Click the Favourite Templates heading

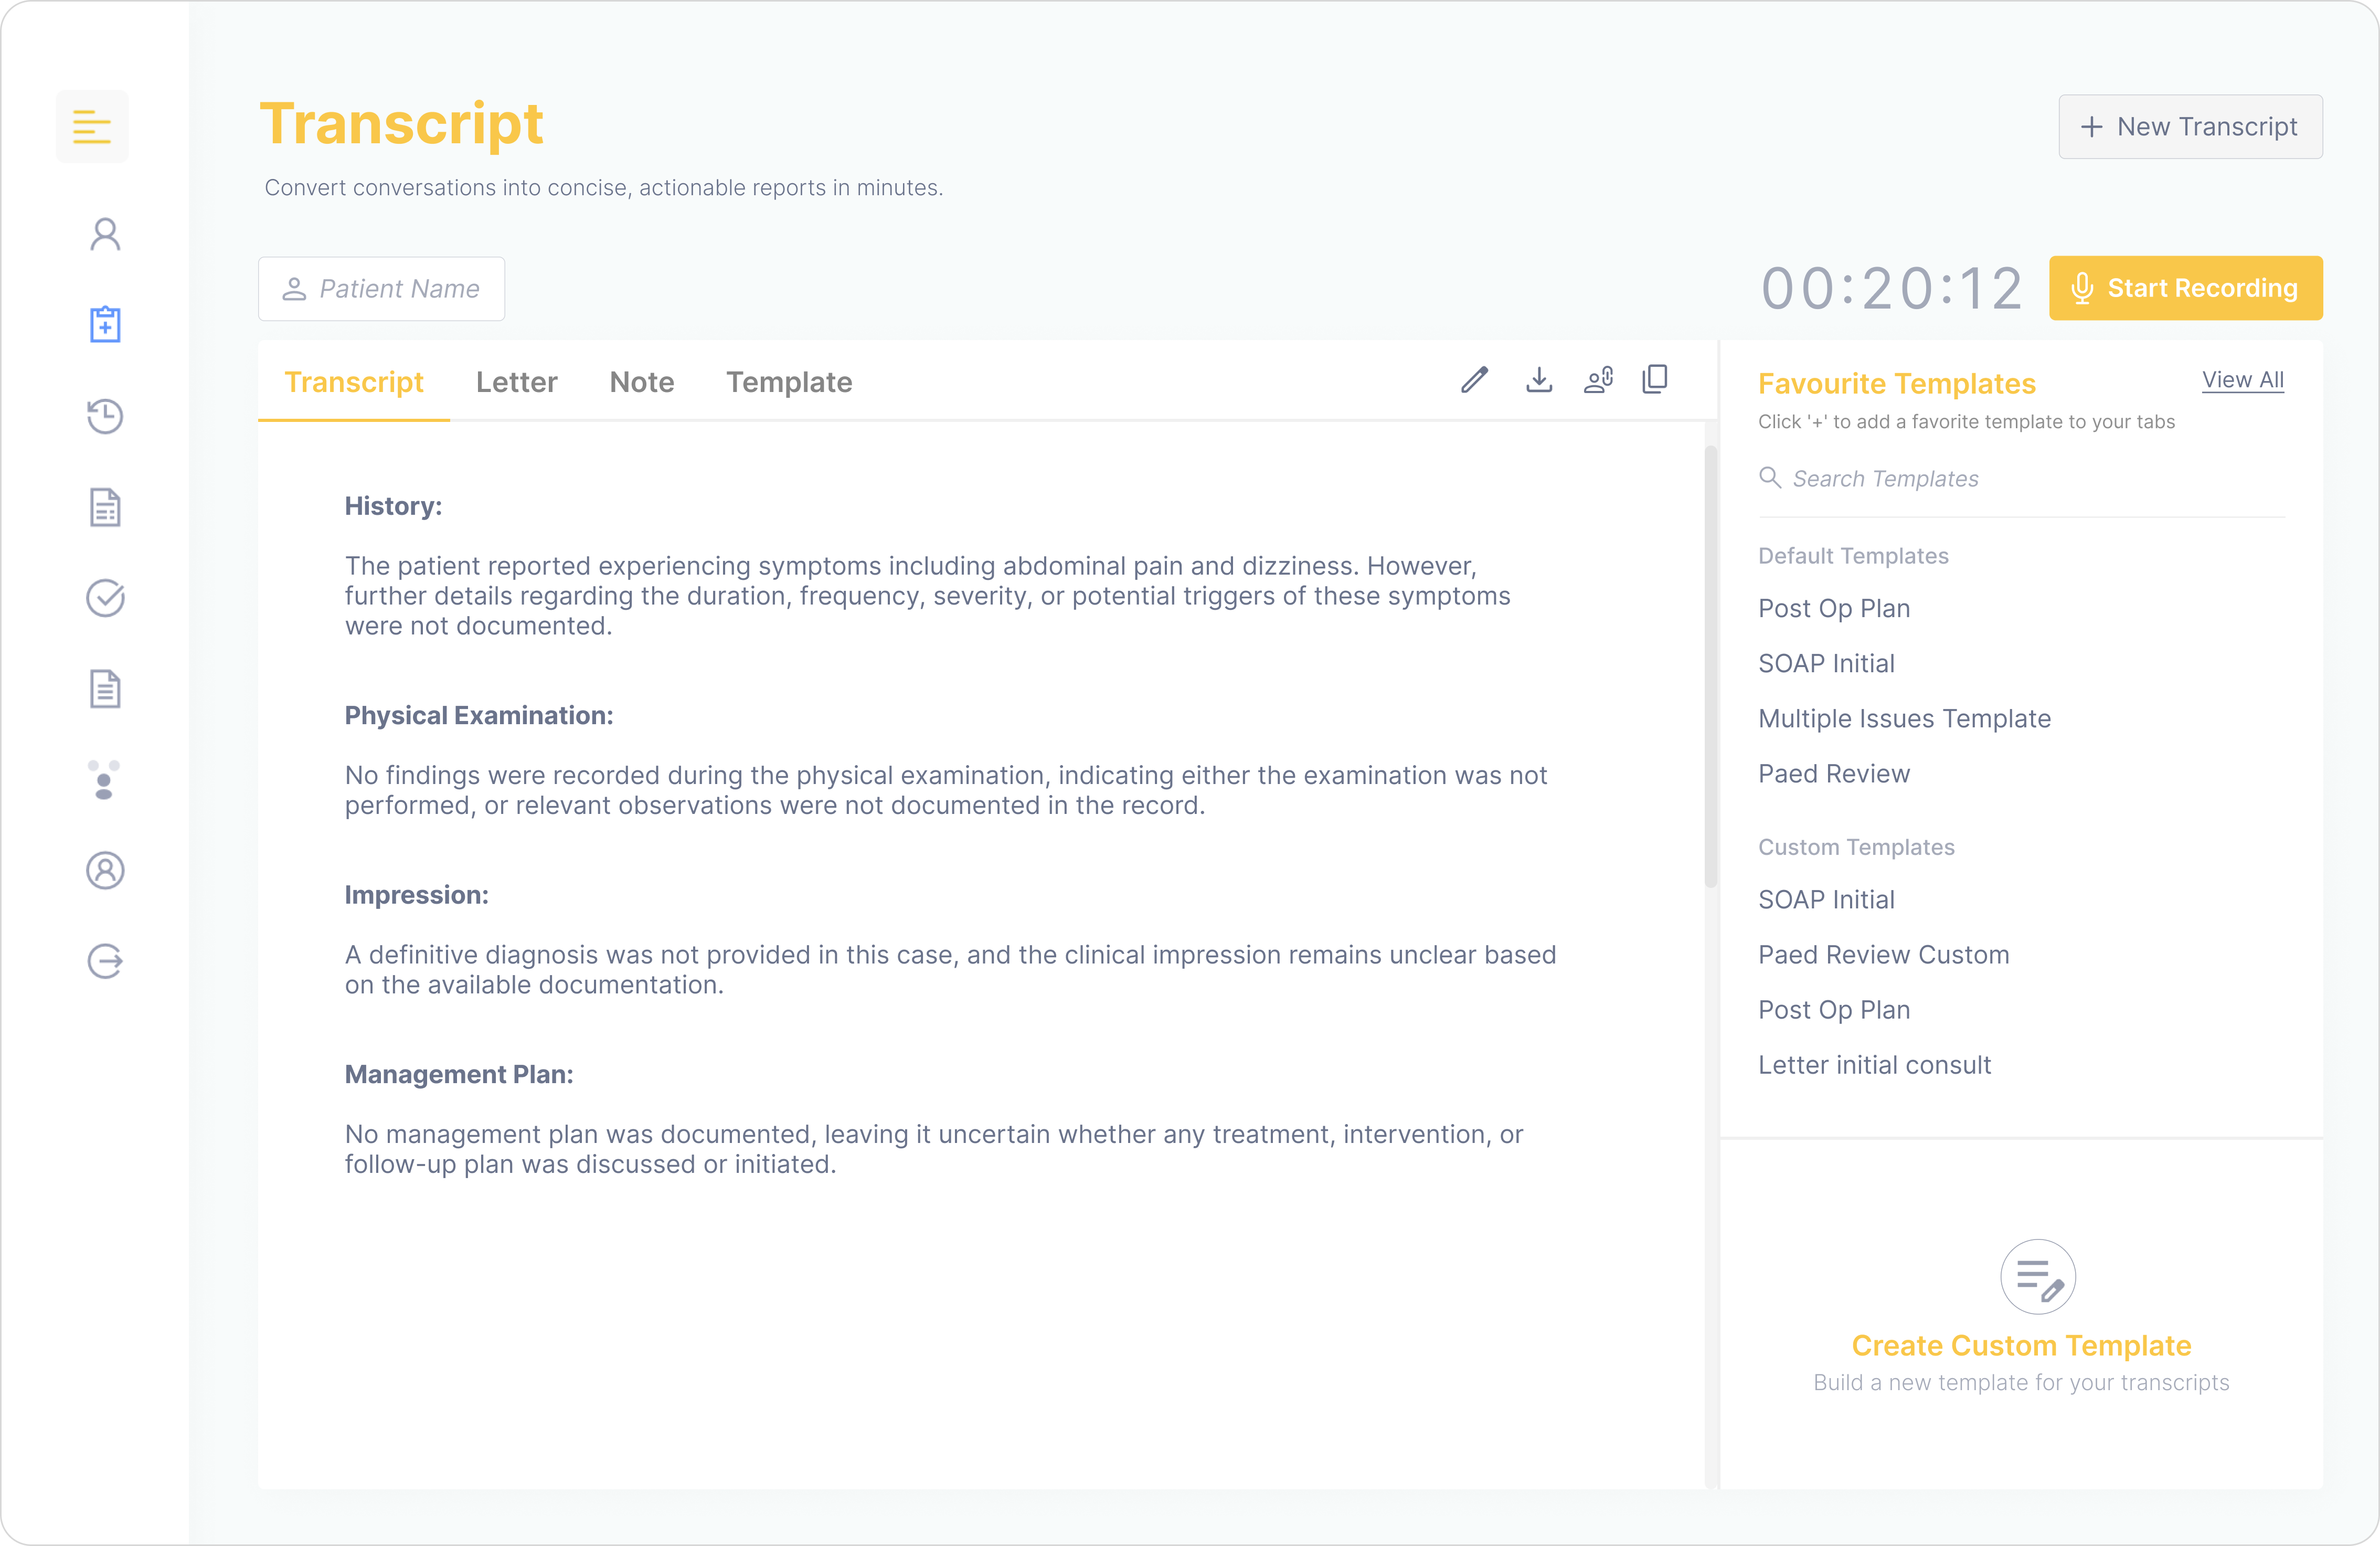tap(1896, 383)
